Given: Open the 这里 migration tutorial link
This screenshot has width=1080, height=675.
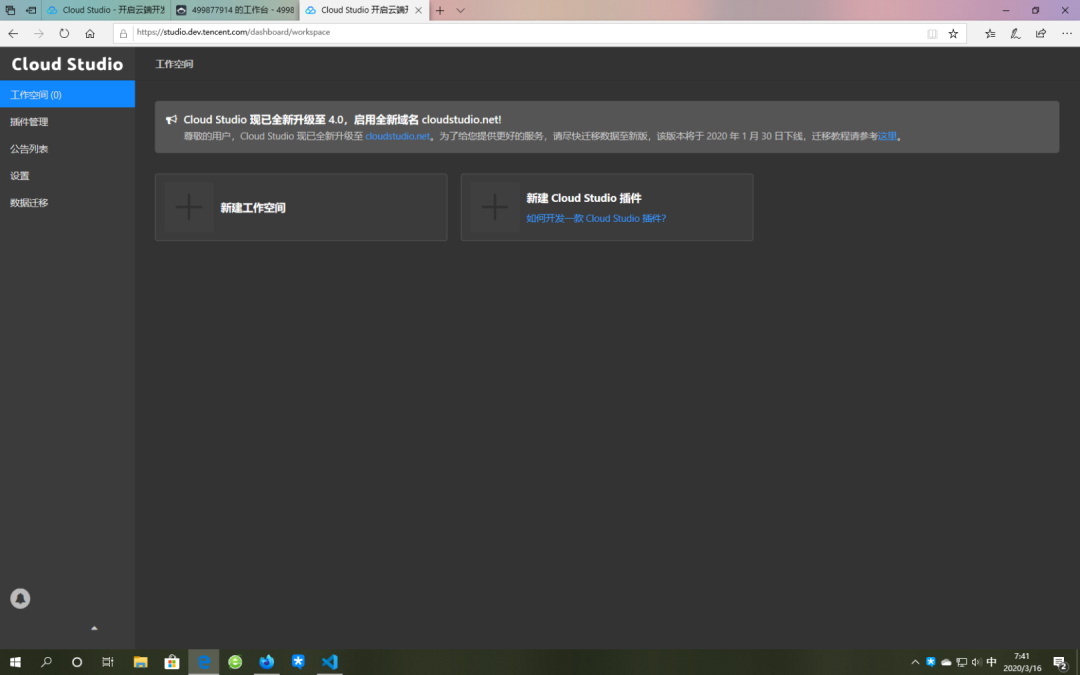Looking at the screenshot, I should pos(886,135).
